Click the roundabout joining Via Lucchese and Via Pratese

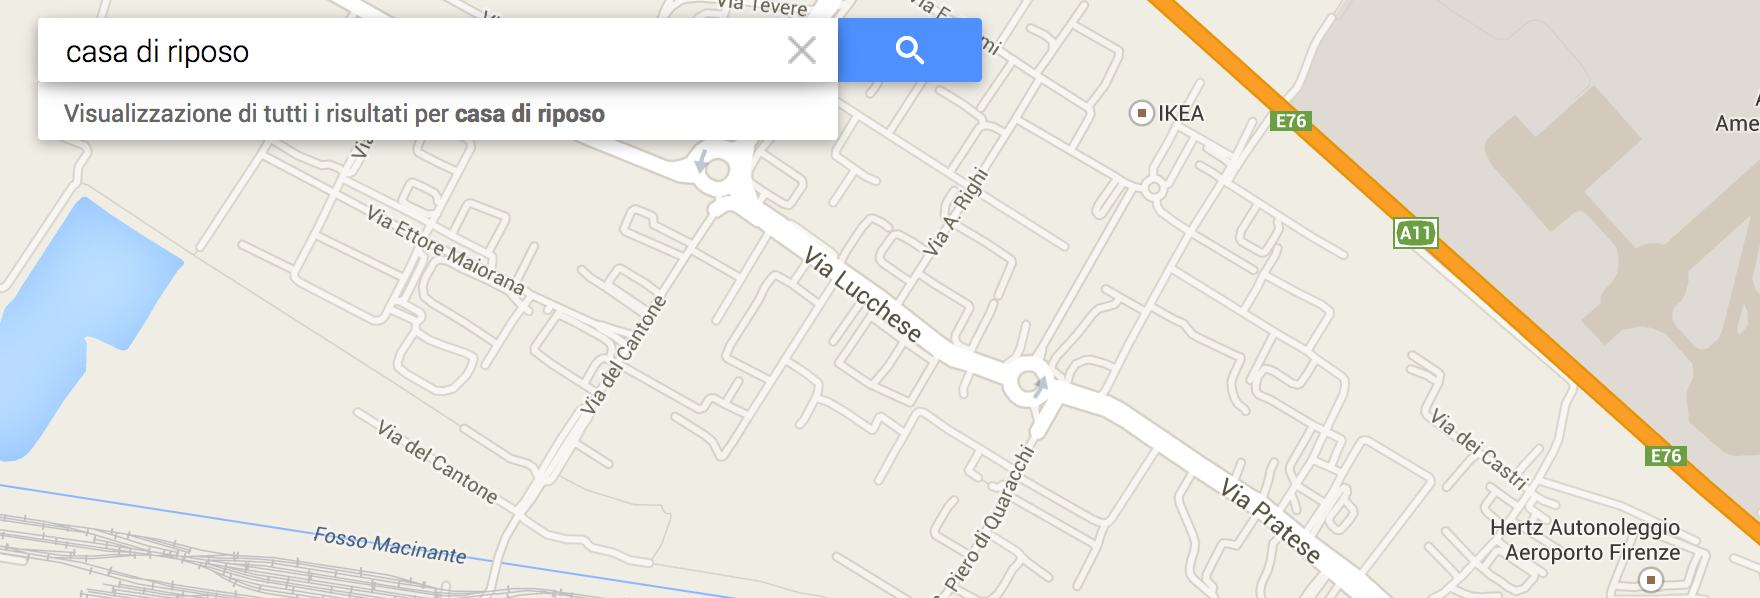(x=1029, y=381)
